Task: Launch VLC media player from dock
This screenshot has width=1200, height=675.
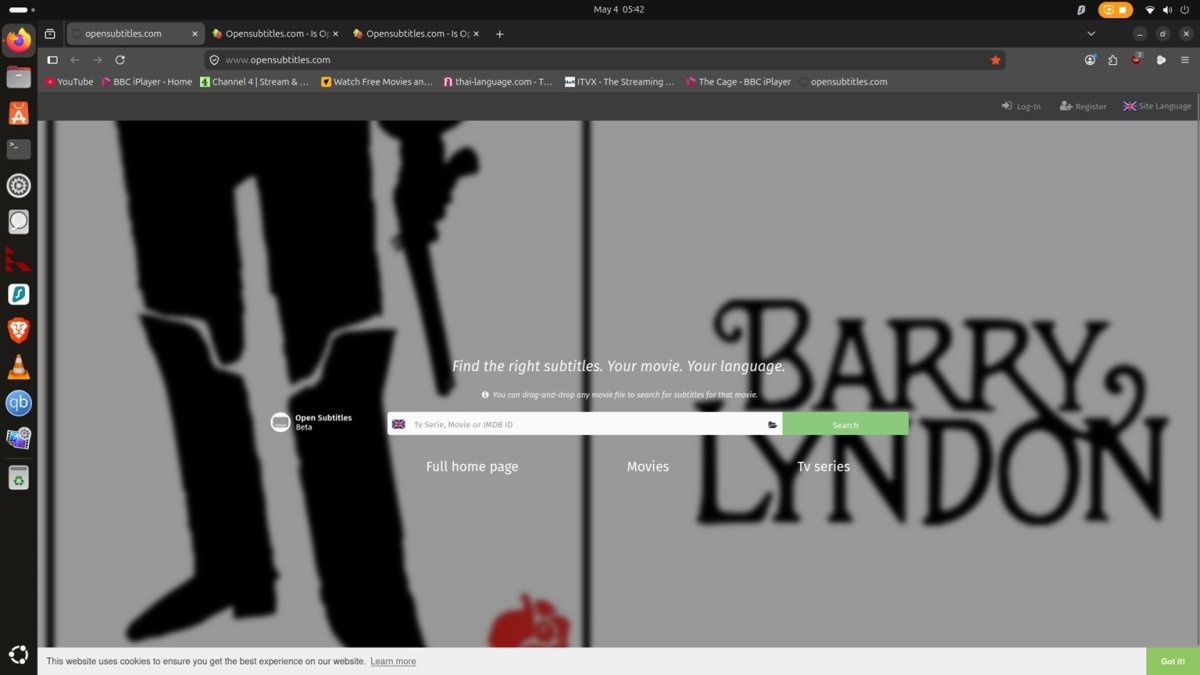Action: pyautogui.click(x=18, y=367)
